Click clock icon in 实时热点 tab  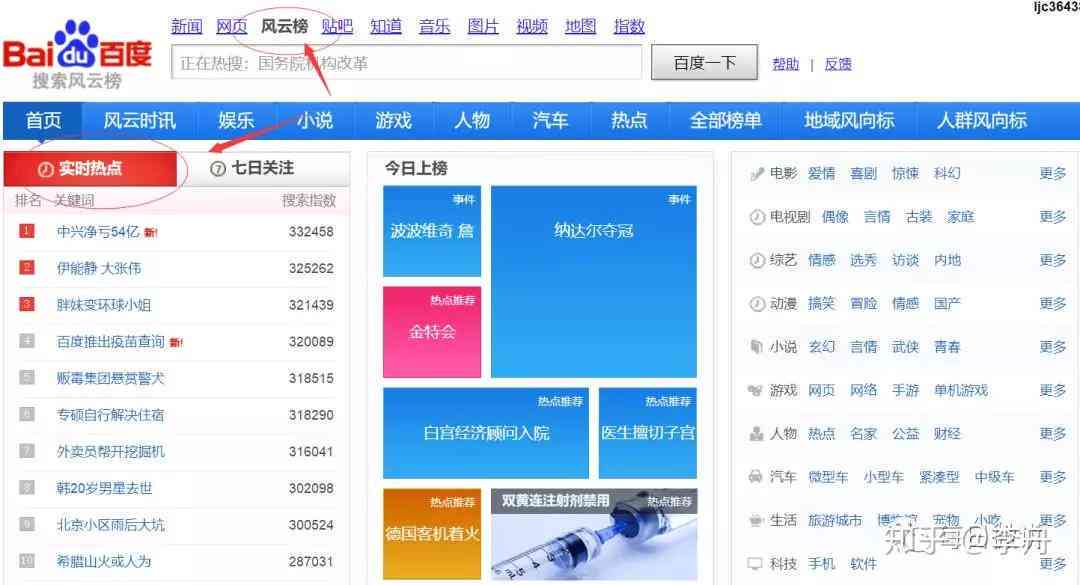[46, 170]
